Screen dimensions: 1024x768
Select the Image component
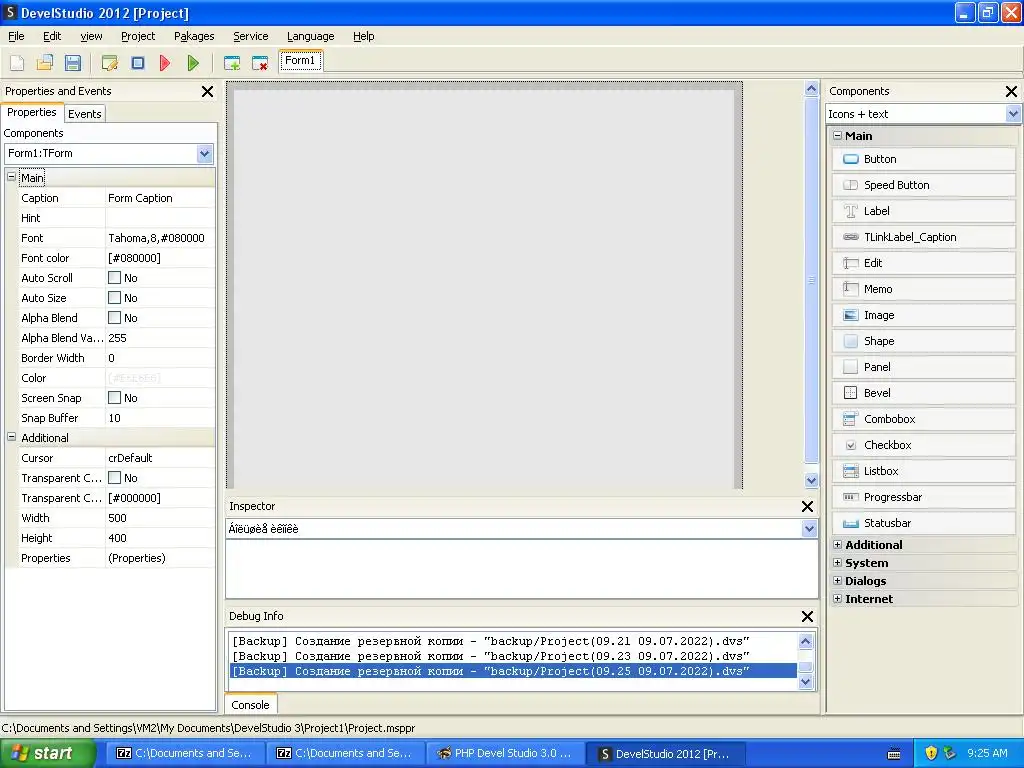[x=923, y=315]
